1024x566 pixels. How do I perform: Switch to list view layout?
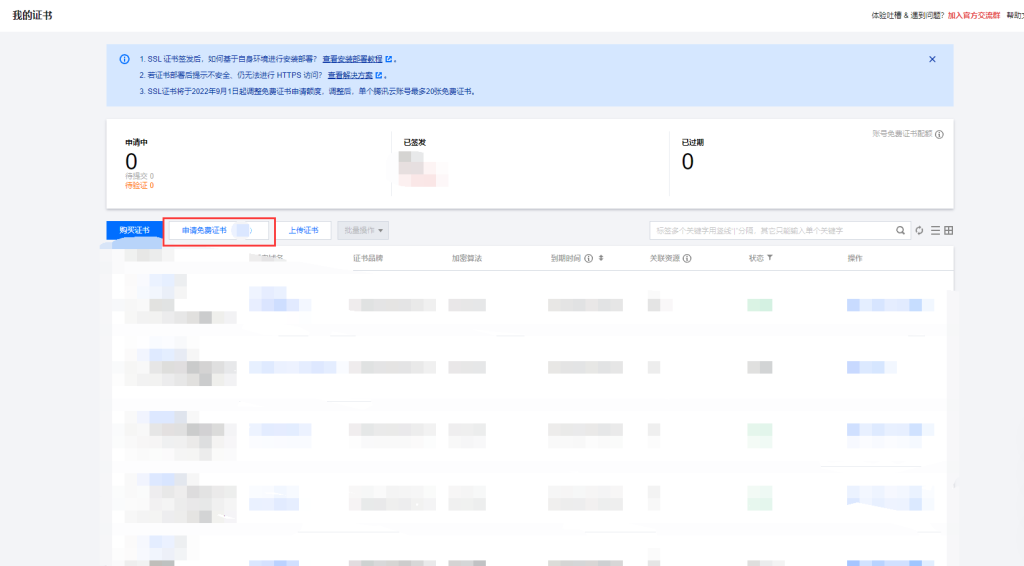point(935,230)
